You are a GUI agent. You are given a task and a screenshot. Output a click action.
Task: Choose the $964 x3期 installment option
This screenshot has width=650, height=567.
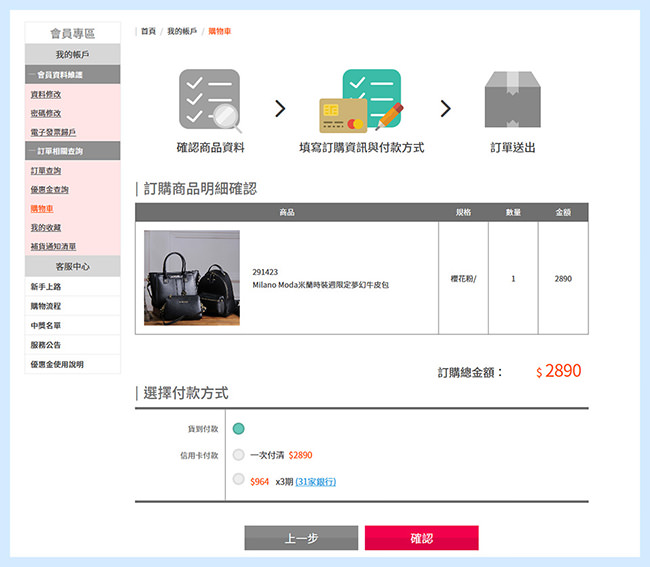[238, 480]
